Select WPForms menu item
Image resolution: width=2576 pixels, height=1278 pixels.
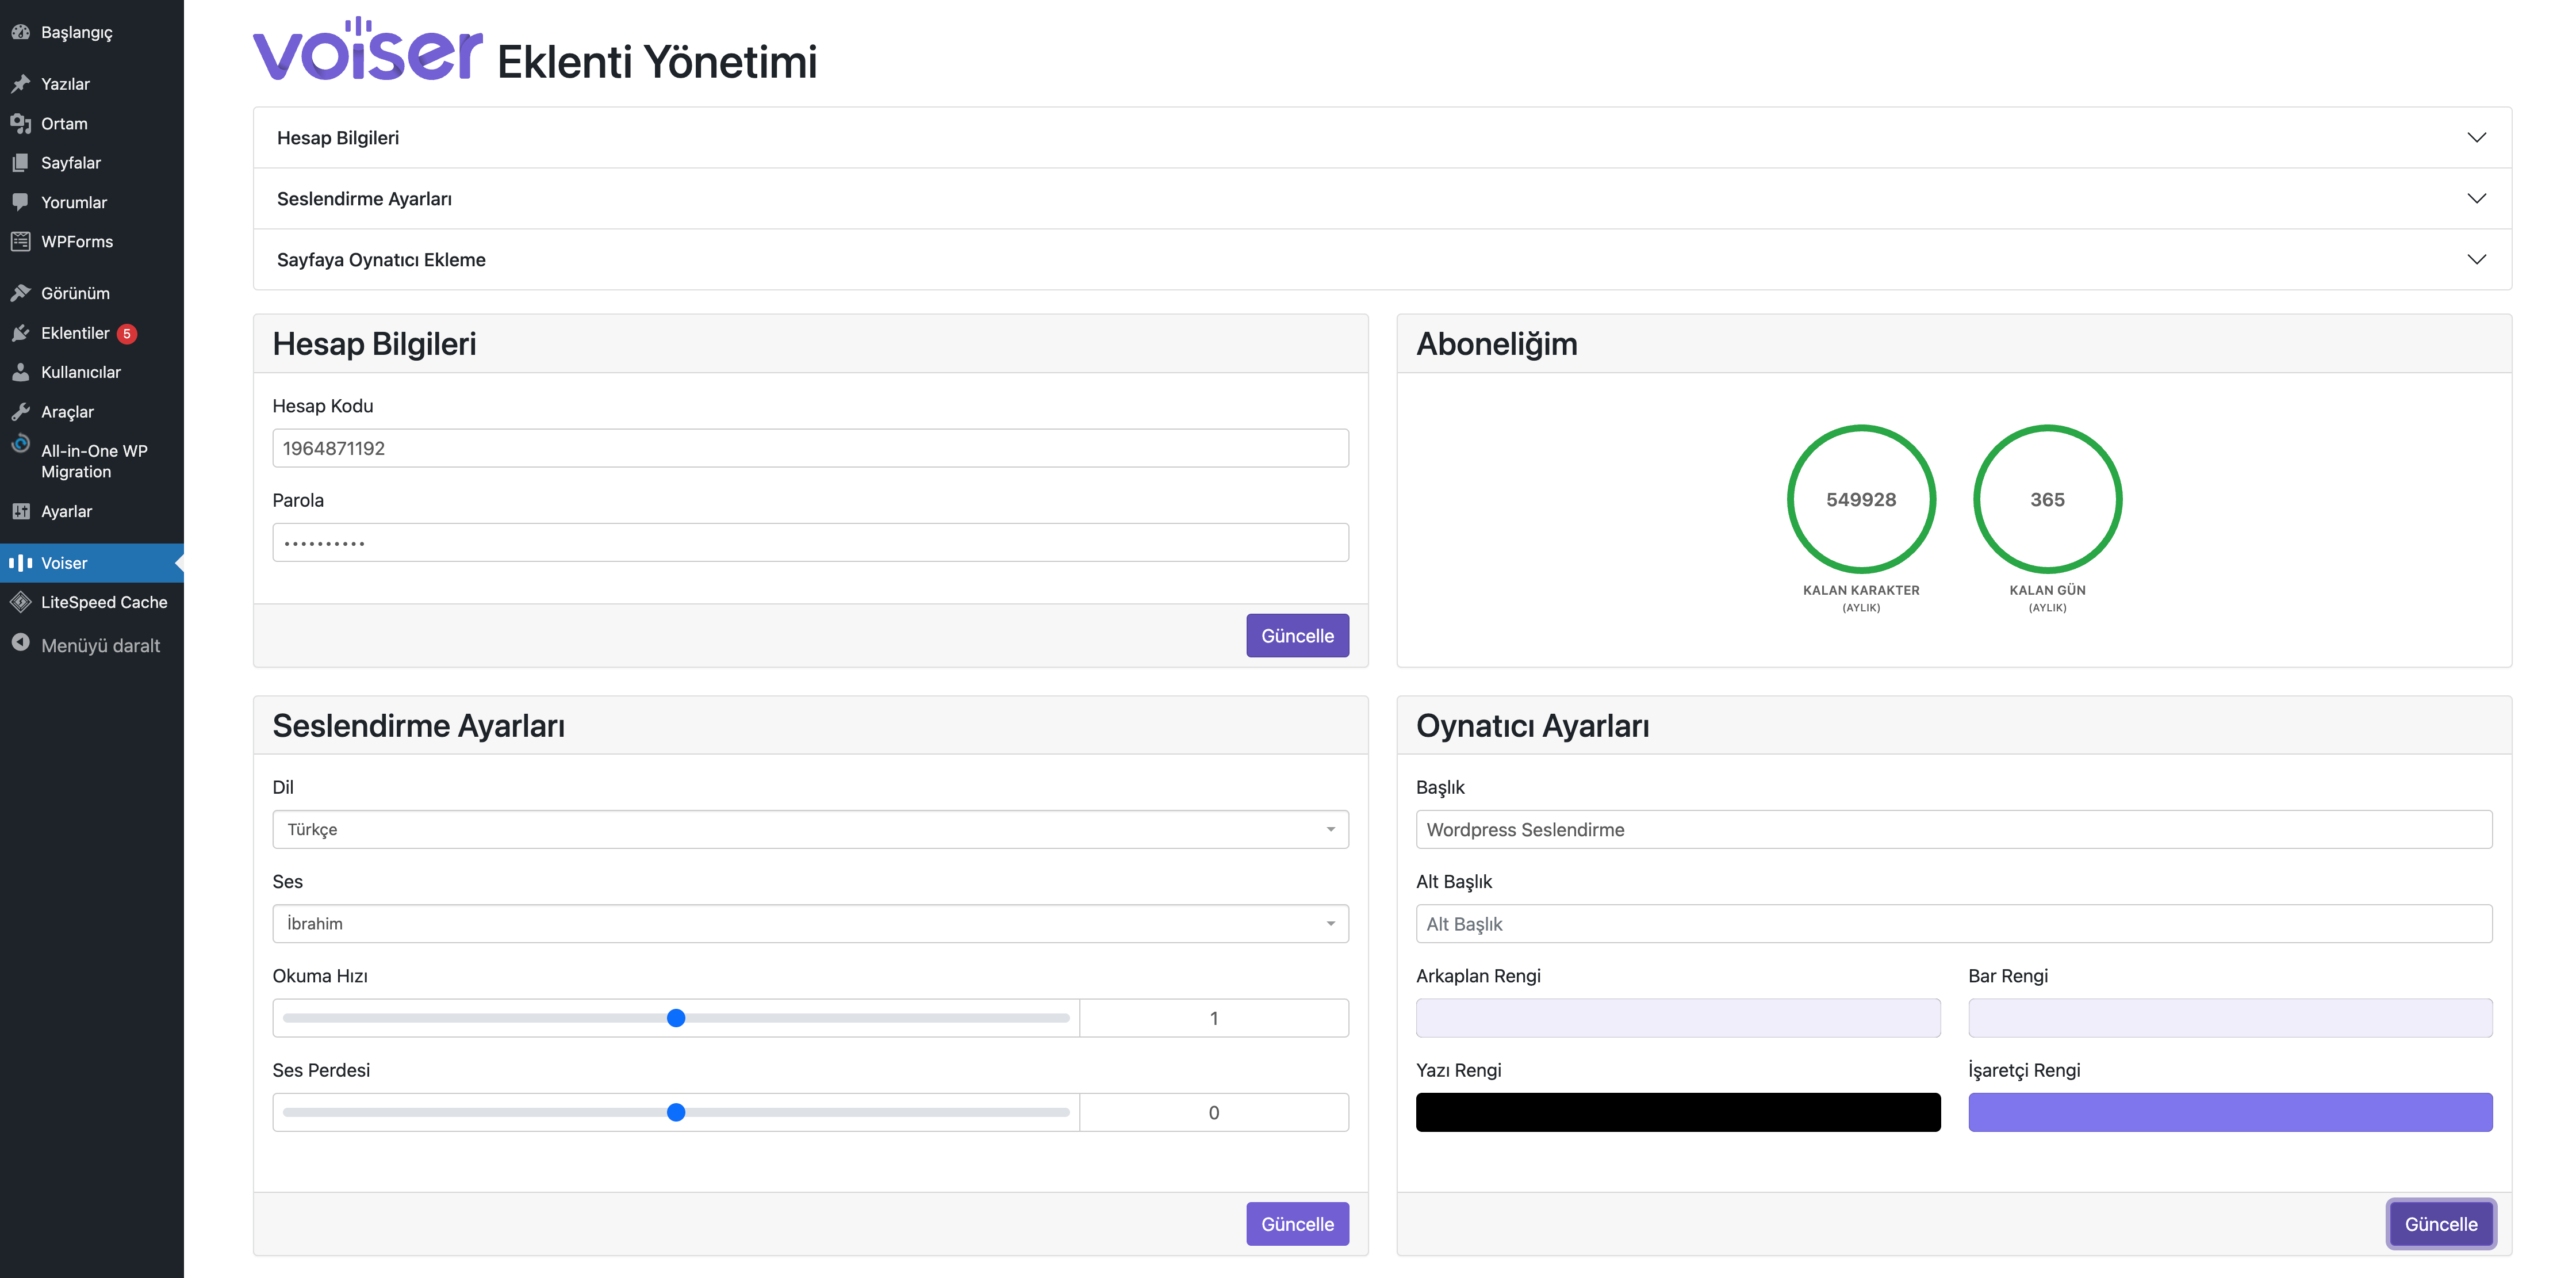click(77, 242)
